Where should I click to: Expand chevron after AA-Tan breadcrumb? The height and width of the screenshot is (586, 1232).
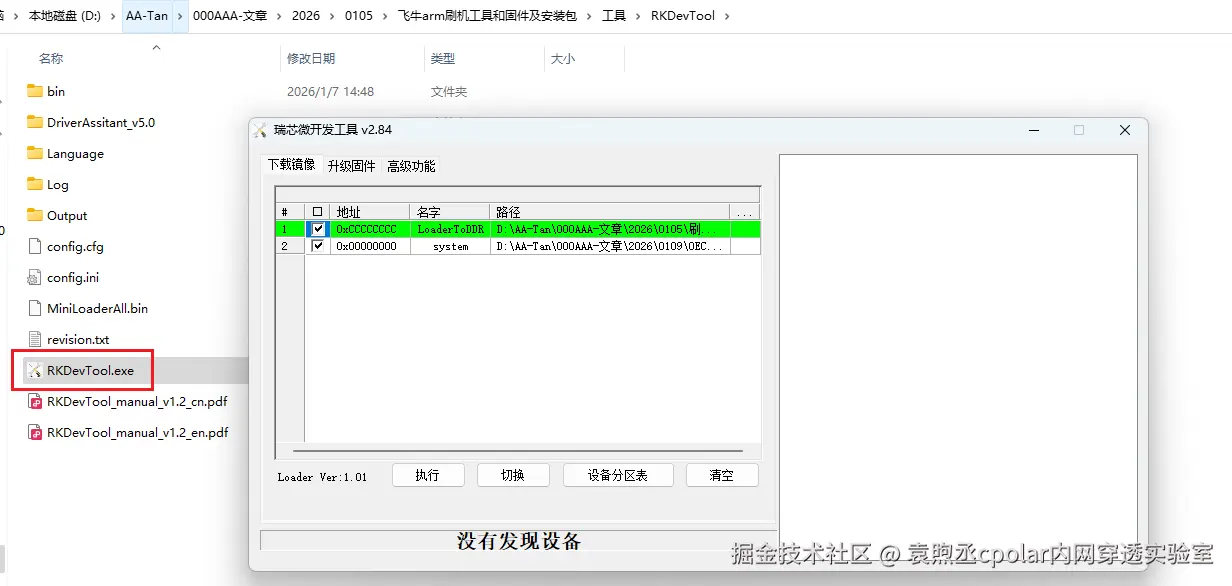point(179,16)
